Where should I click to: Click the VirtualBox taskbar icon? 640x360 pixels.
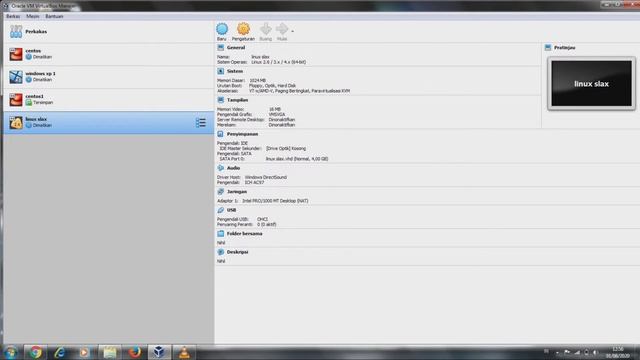point(159,352)
